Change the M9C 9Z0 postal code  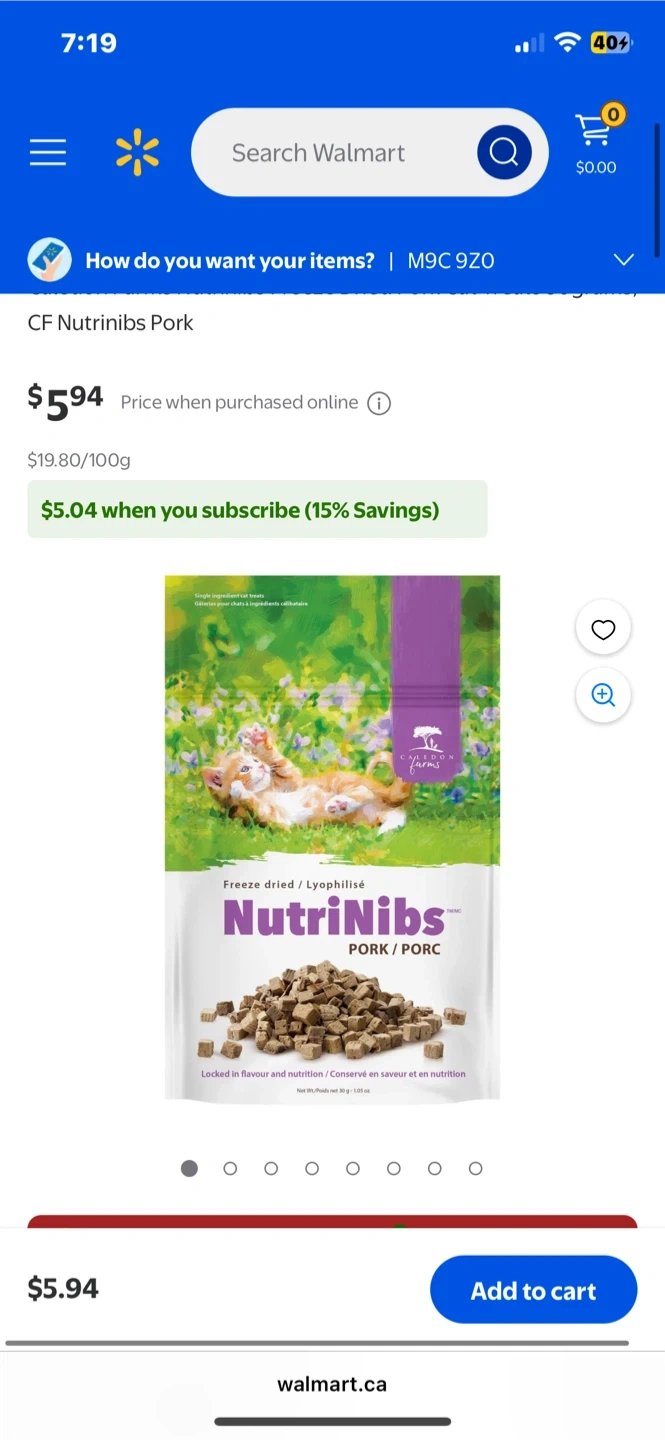pyautogui.click(x=451, y=261)
